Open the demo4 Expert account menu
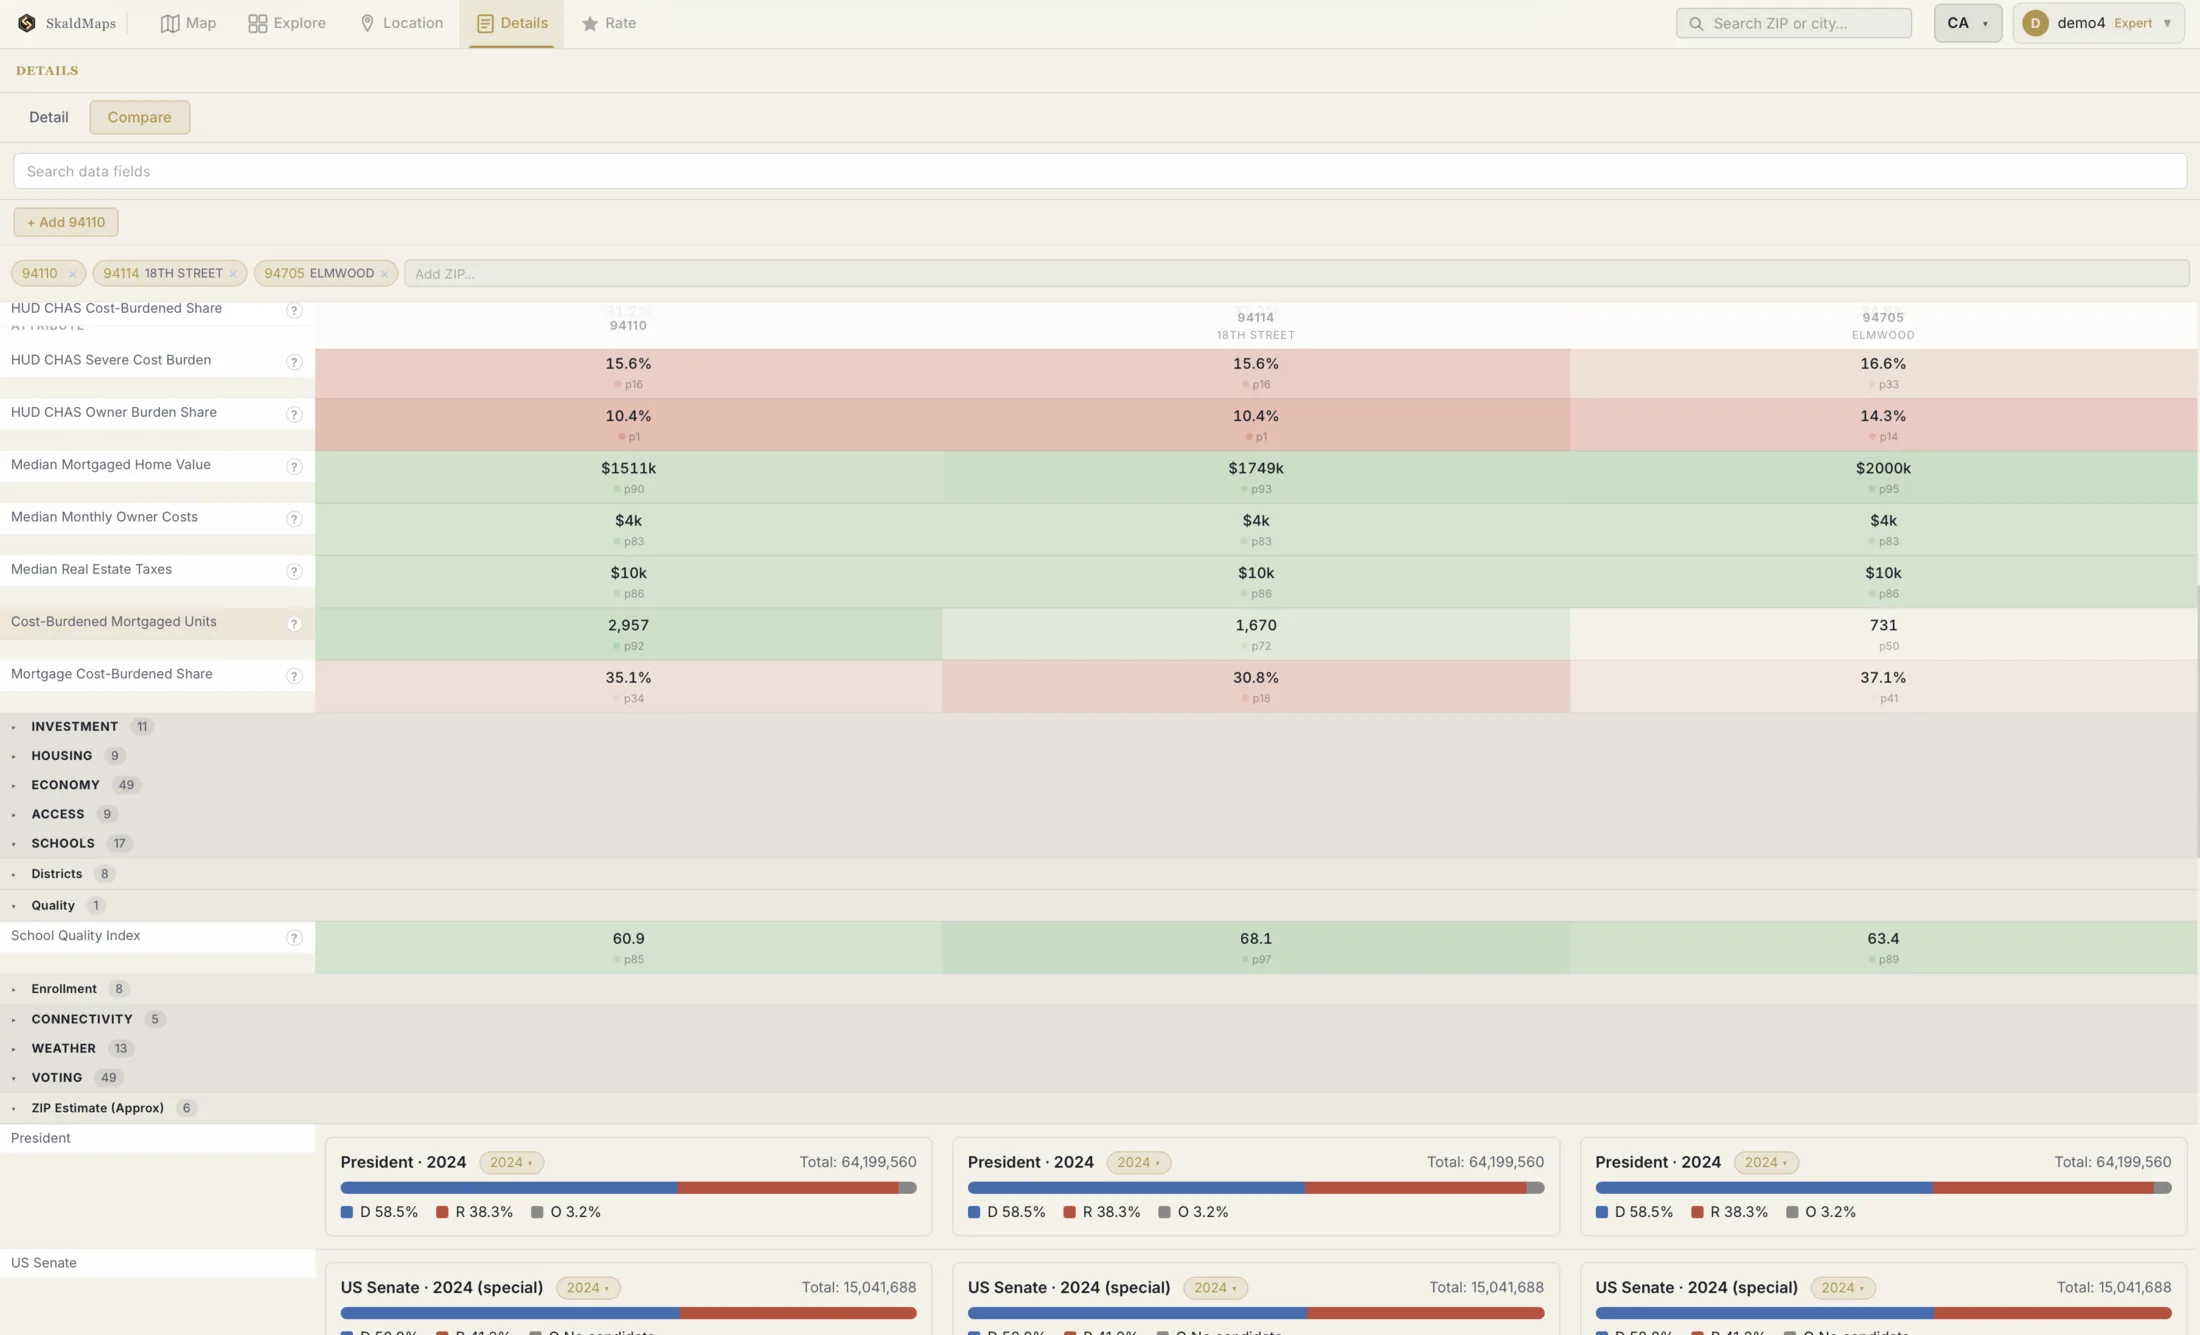This screenshot has width=2200, height=1335. 2098,23
